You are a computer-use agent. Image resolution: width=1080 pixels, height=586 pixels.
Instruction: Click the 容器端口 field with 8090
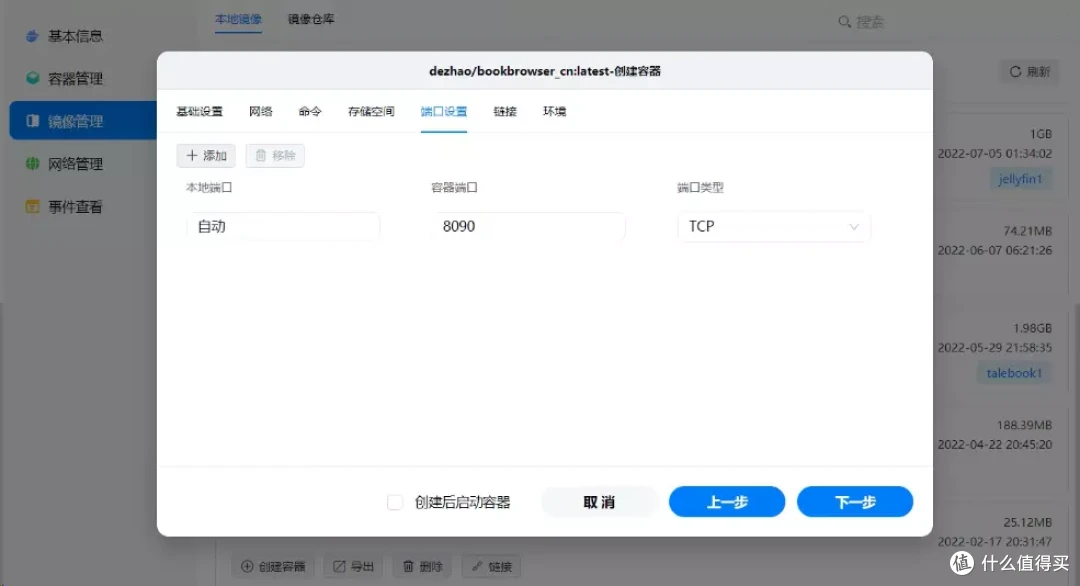[x=529, y=227]
